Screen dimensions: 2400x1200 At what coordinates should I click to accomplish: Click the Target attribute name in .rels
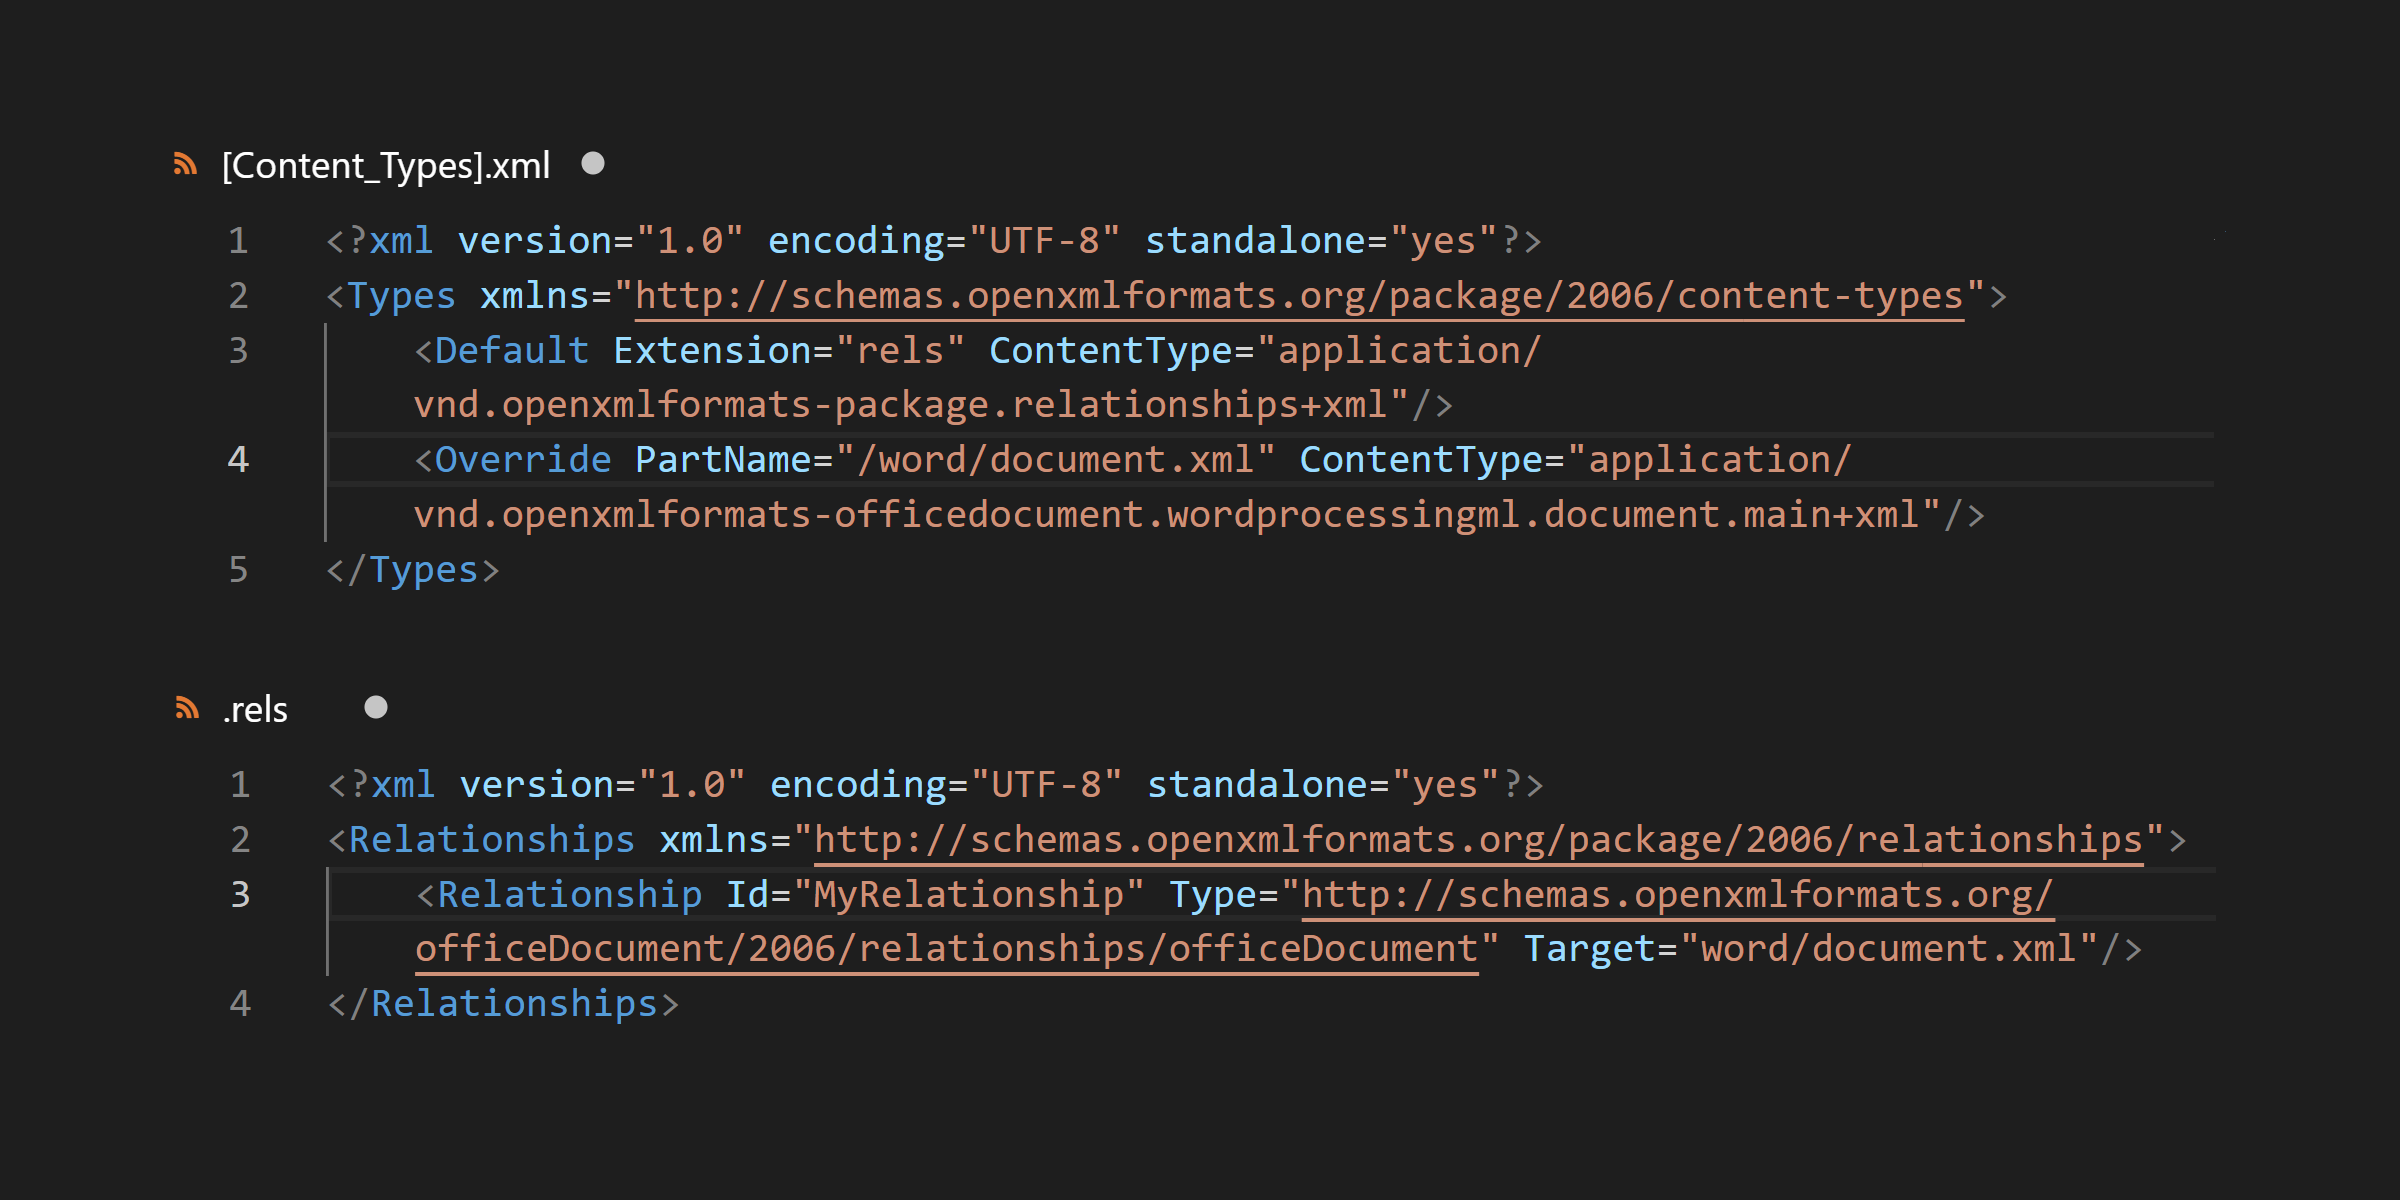click(x=1589, y=949)
